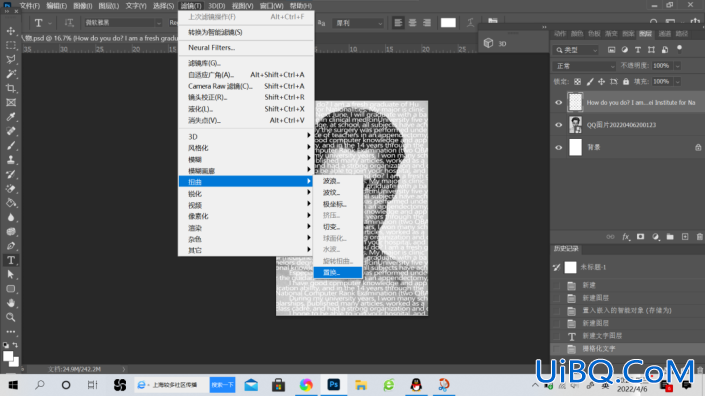This screenshot has height=396, width=705.
Task: Open the text color swatch
Action: click(x=448, y=22)
